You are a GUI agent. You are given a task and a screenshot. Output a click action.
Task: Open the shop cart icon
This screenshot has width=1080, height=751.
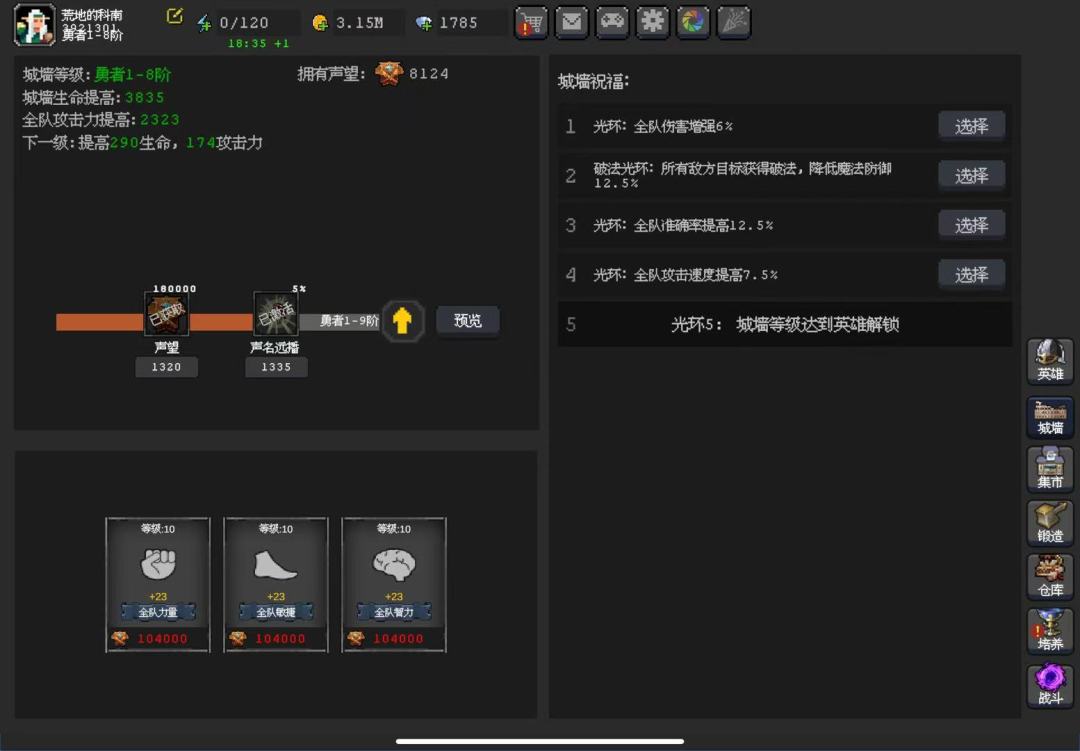point(531,23)
